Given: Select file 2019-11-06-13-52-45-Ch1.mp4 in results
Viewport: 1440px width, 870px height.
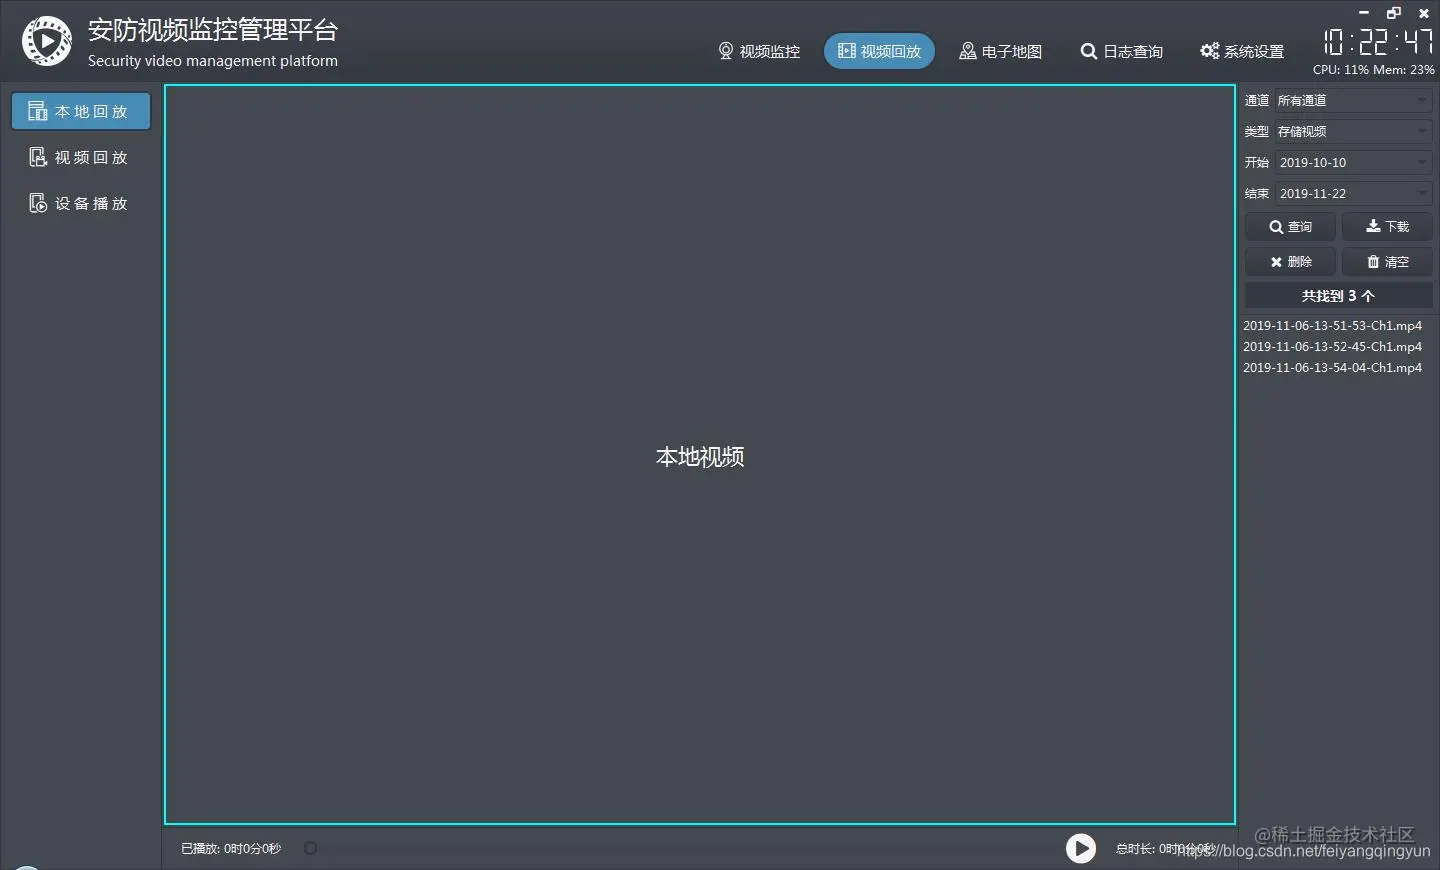Looking at the screenshot, I should (1333, 346).
